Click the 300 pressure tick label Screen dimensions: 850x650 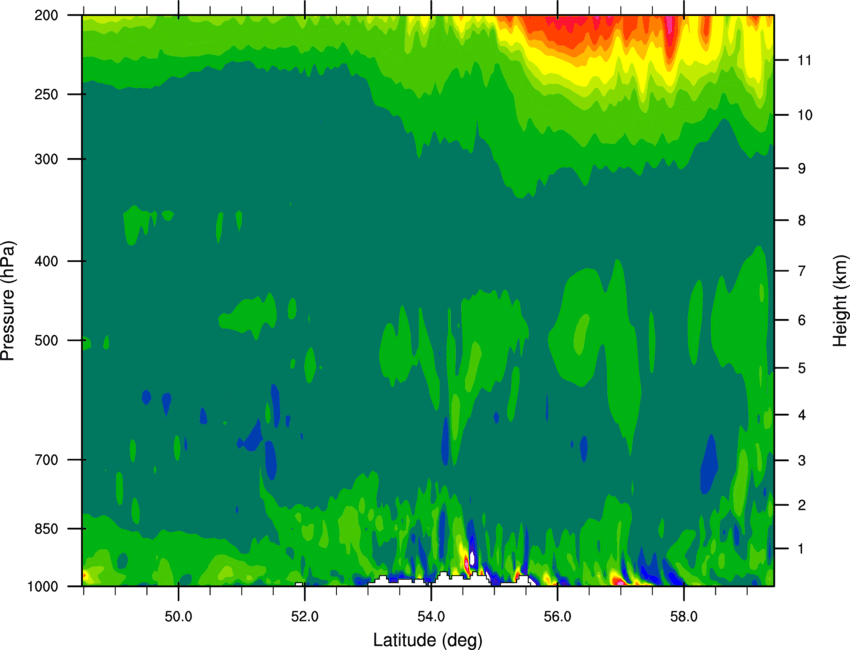(46, 159)
